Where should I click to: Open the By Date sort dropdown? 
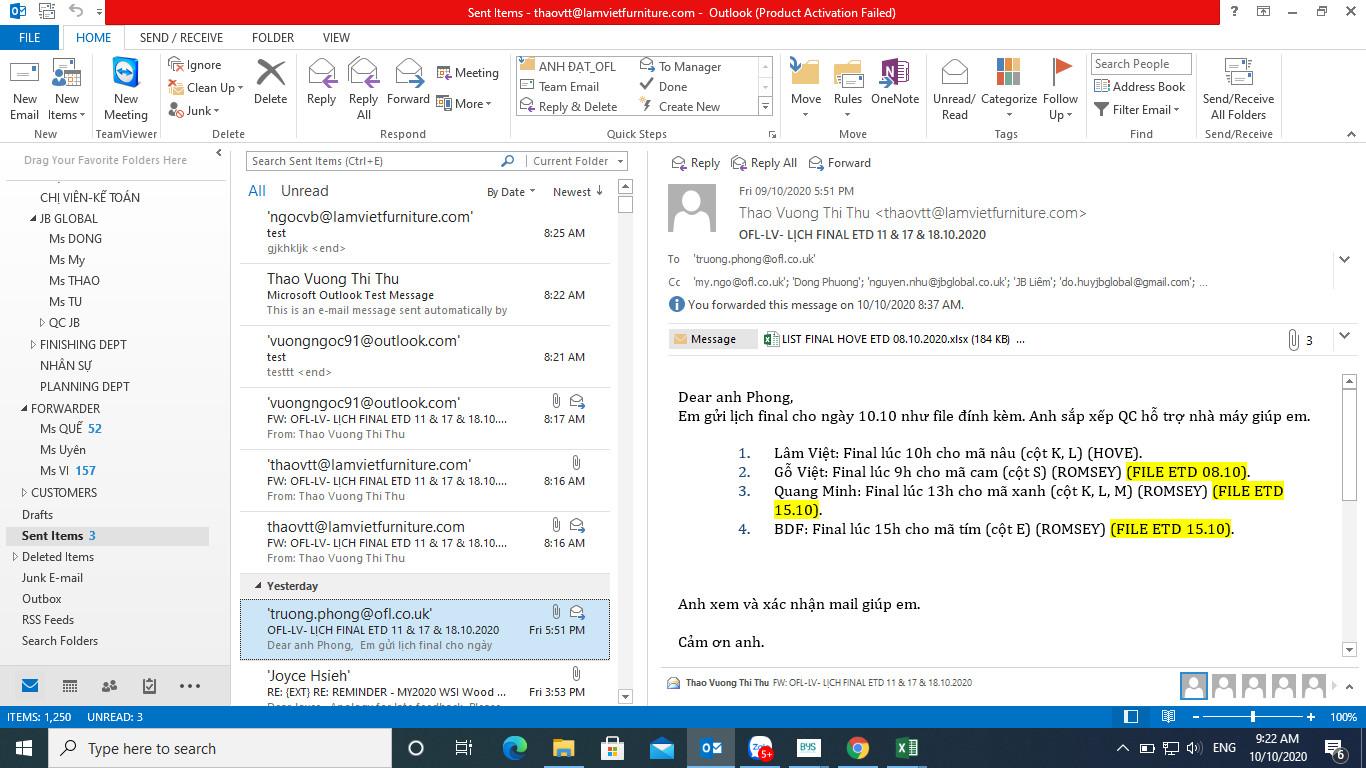pyautogui.click(x=511, y=192)
